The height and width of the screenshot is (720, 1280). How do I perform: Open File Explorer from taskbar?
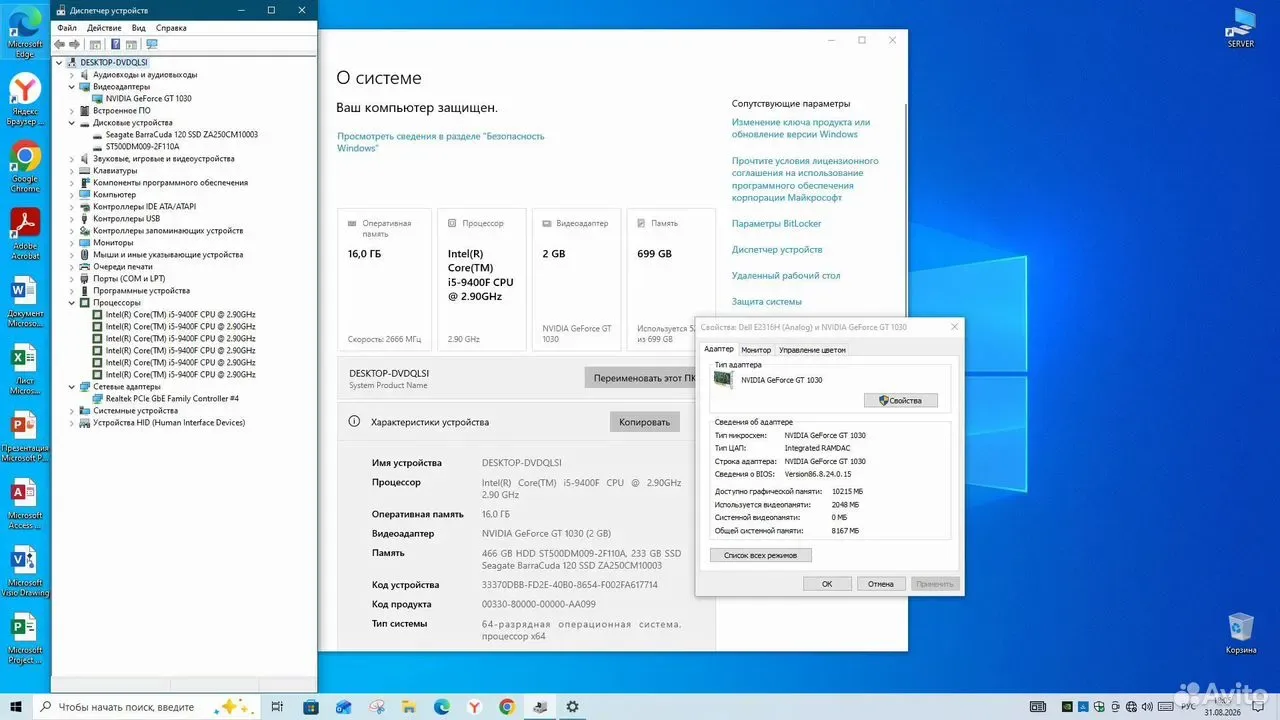coord(409,706)
